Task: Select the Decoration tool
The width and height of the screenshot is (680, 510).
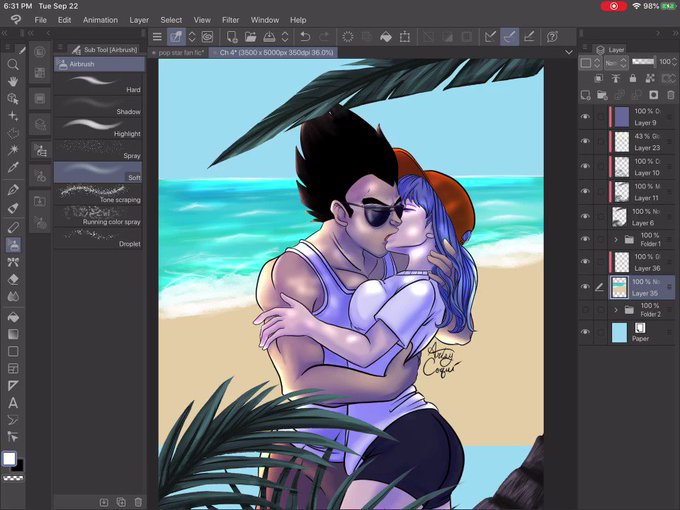Action: tap(13, 262)
